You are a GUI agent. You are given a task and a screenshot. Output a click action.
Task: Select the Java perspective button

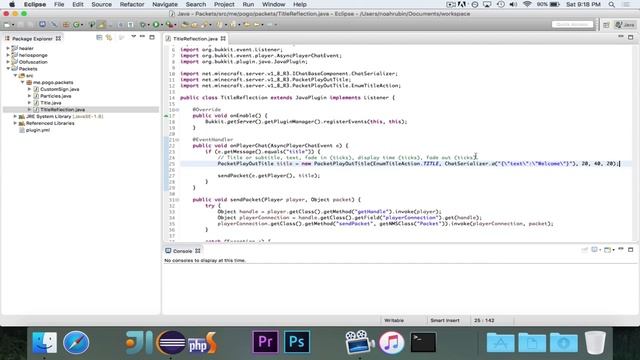coord(624,25)
